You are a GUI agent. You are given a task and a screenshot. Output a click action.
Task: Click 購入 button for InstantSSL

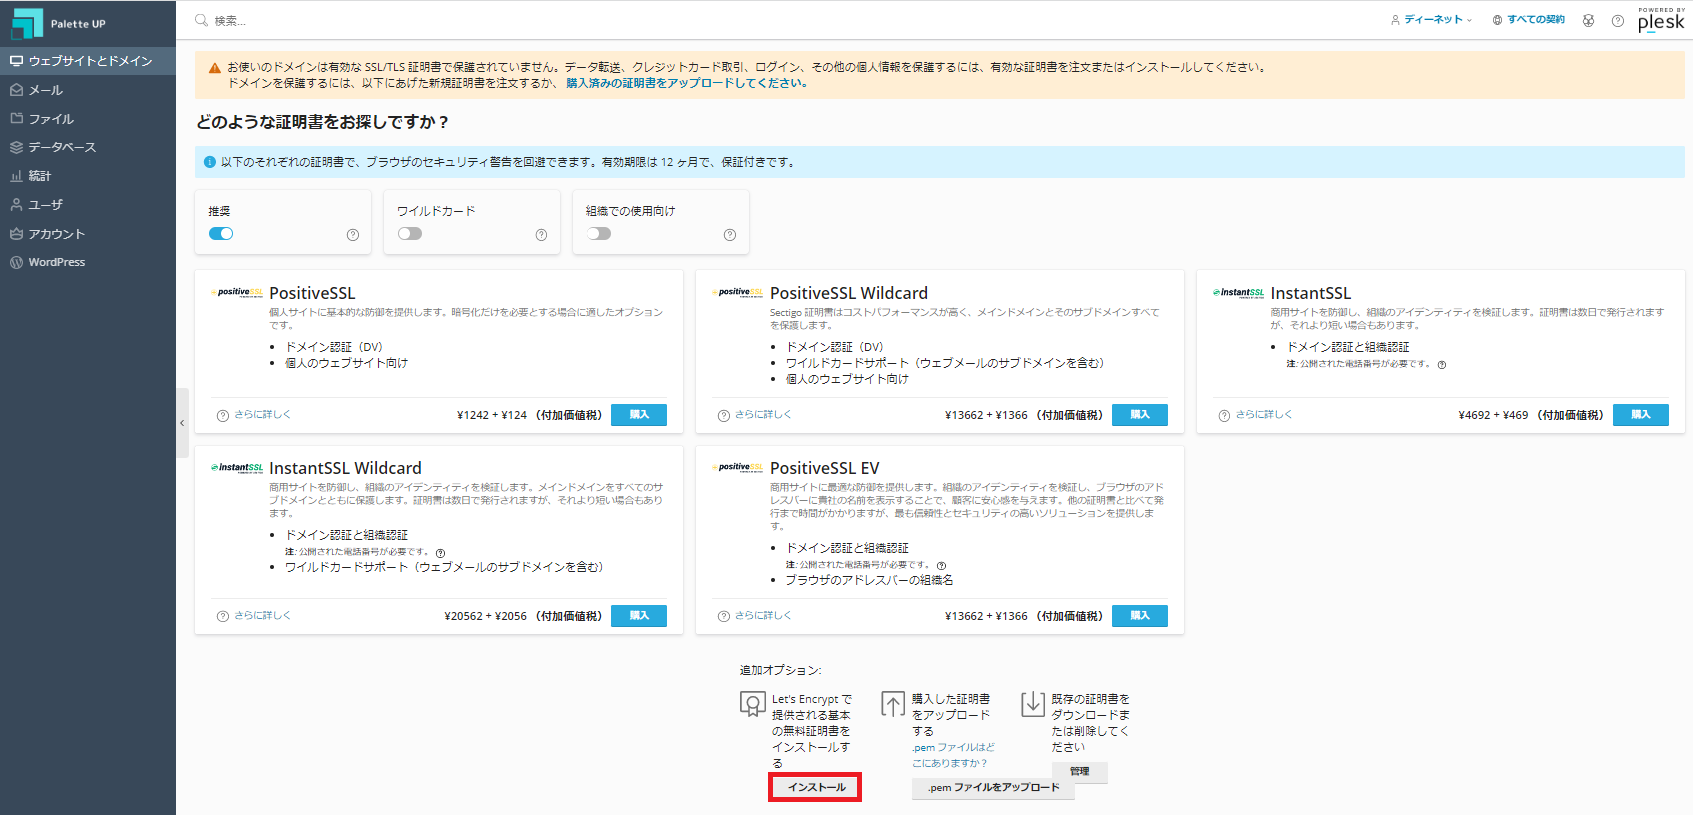1641,415
